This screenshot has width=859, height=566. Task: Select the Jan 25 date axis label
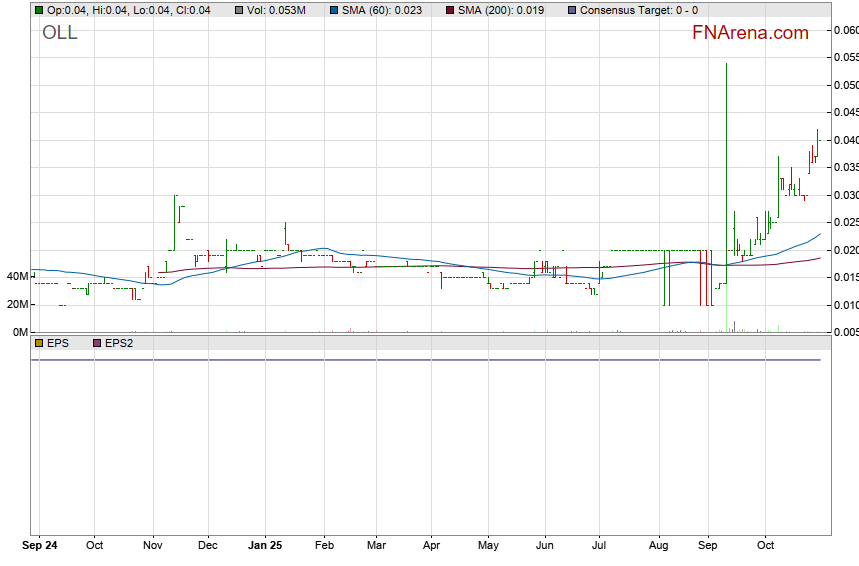(265, 546)
